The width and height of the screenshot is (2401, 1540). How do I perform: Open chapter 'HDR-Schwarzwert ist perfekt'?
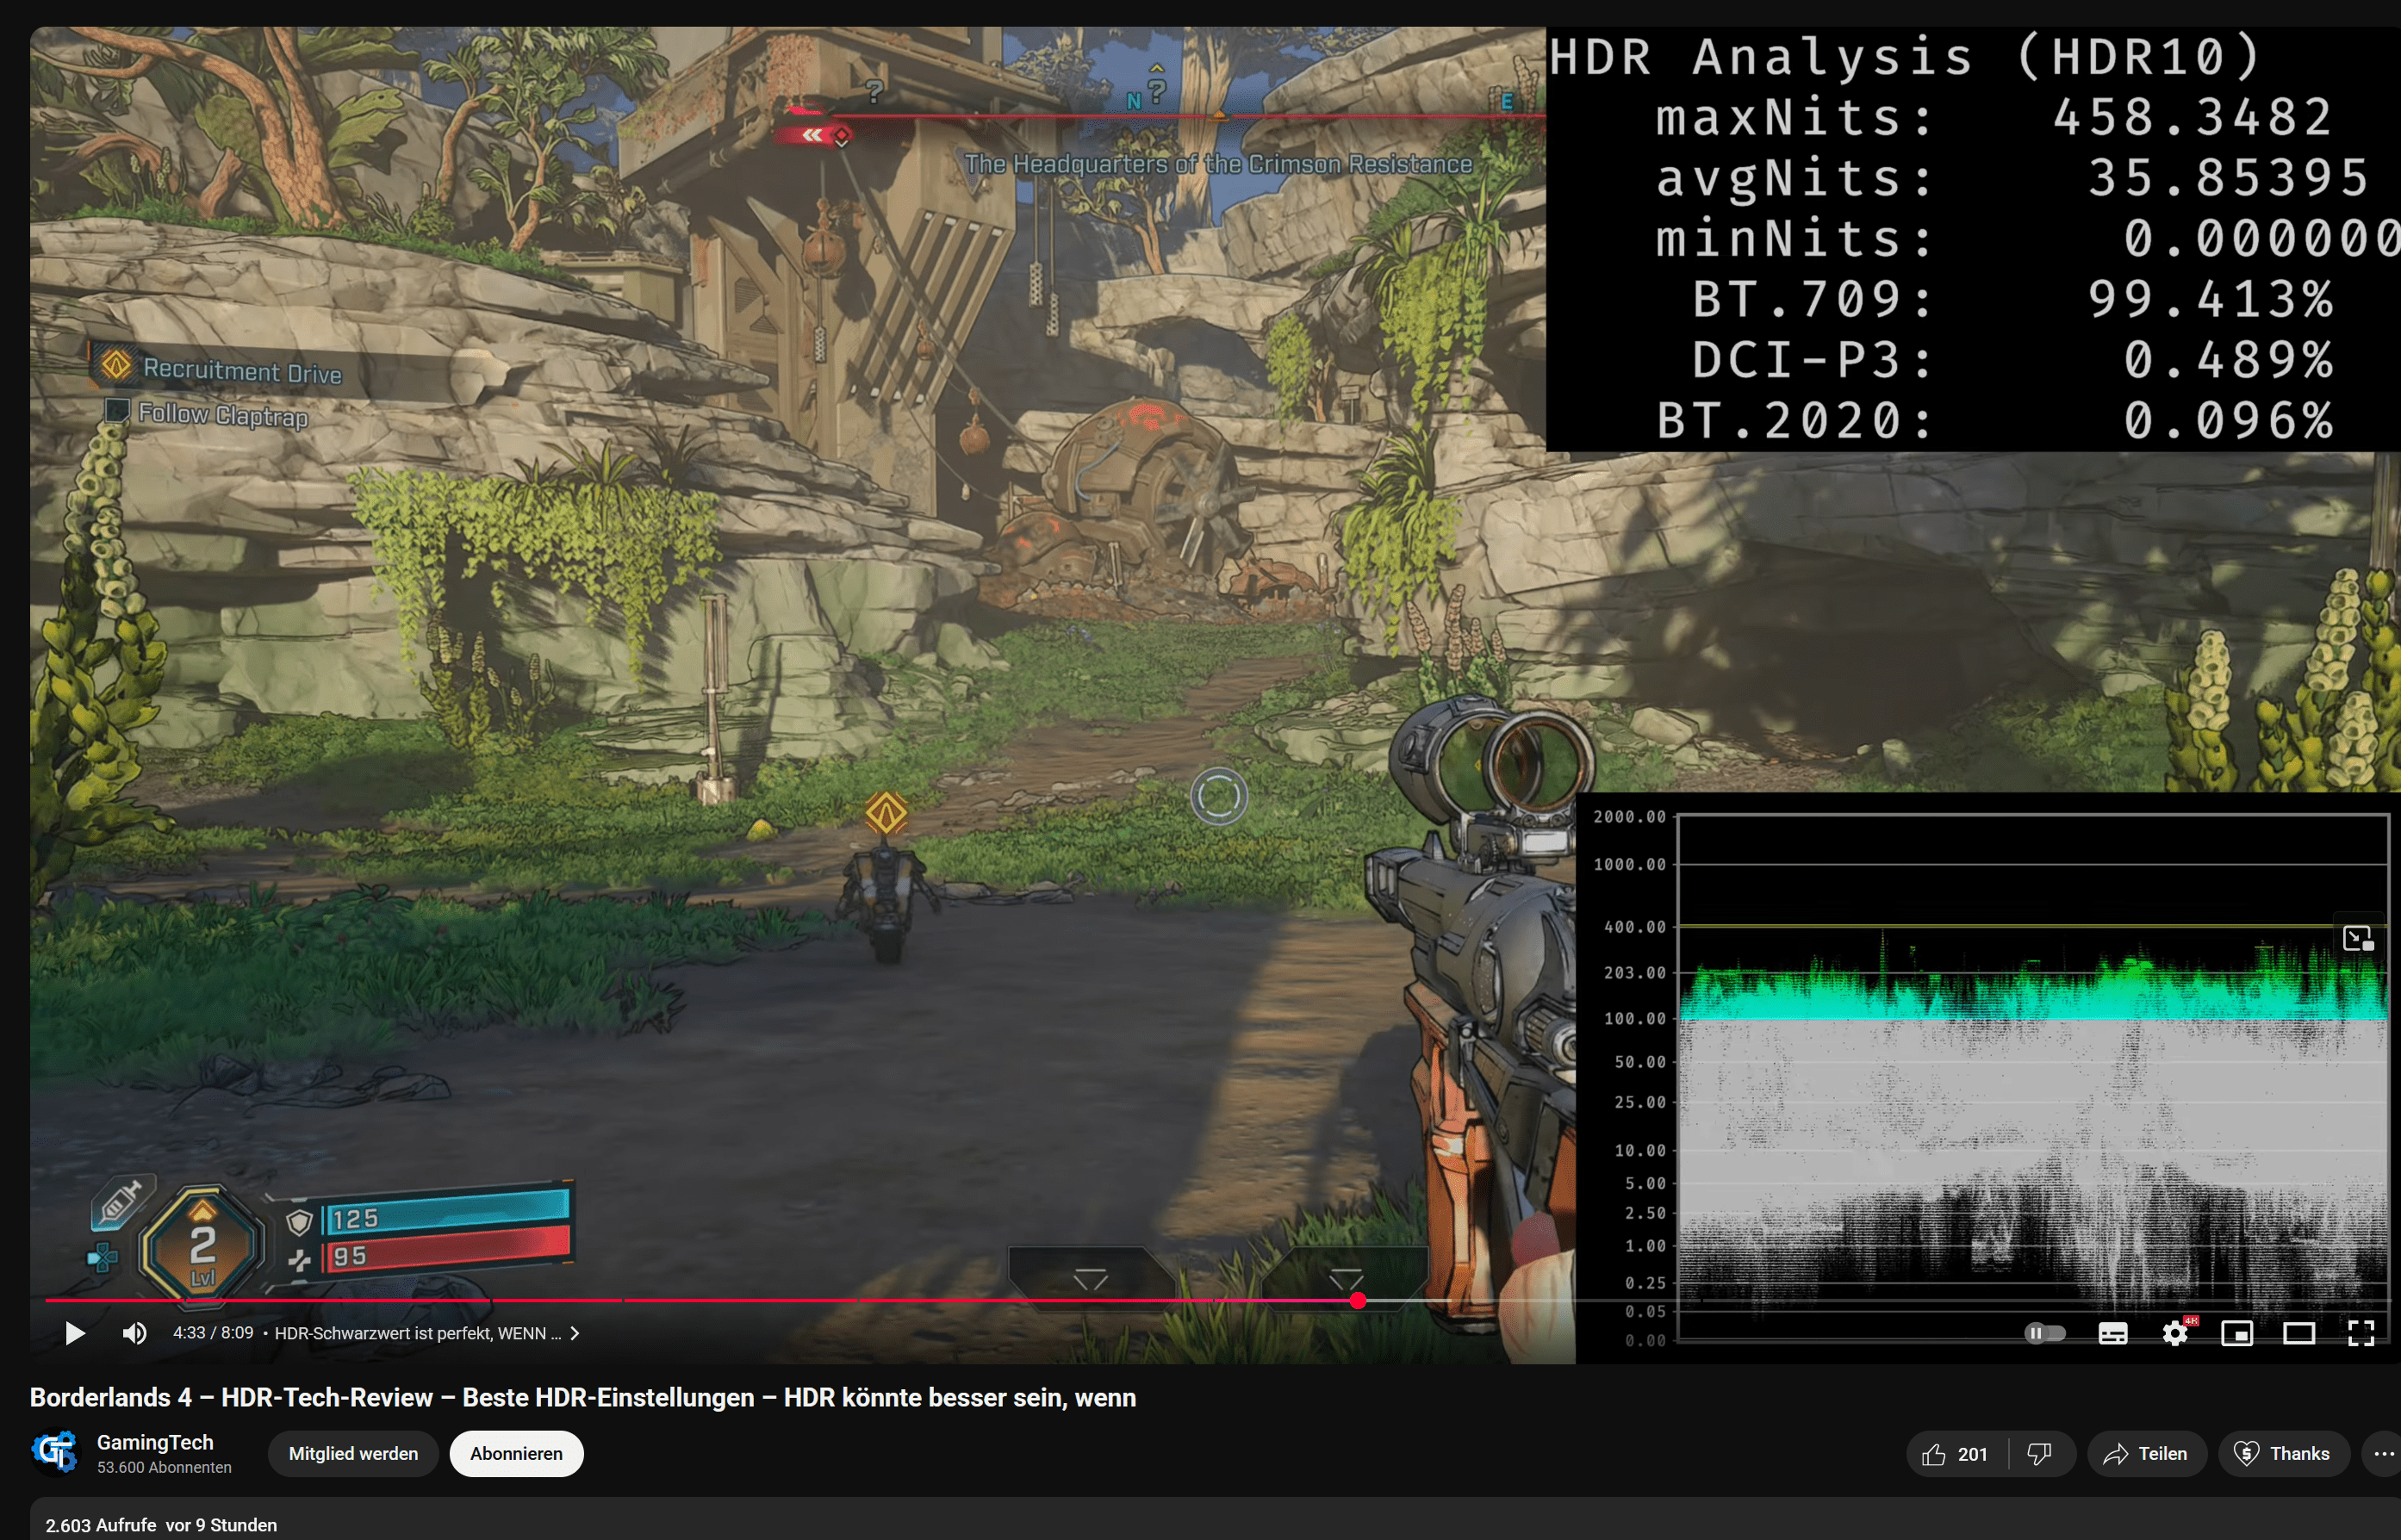click(417, 1333)
